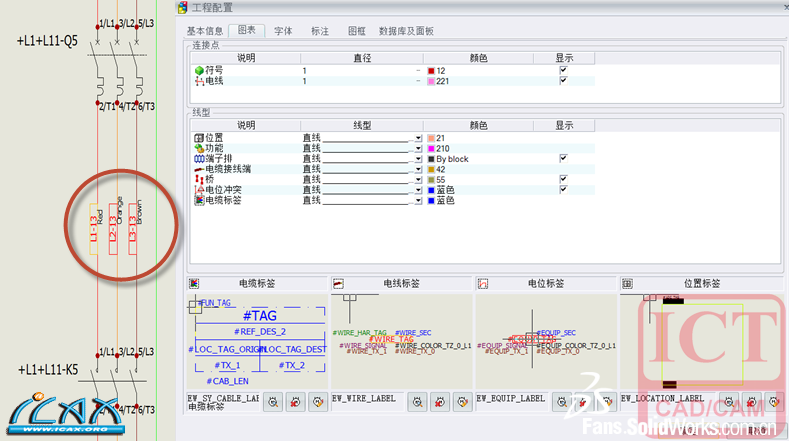This screenshot has height=441, width=789.
Task: Open line type dropdown for 电缆接线端
Action: (418, 169)
